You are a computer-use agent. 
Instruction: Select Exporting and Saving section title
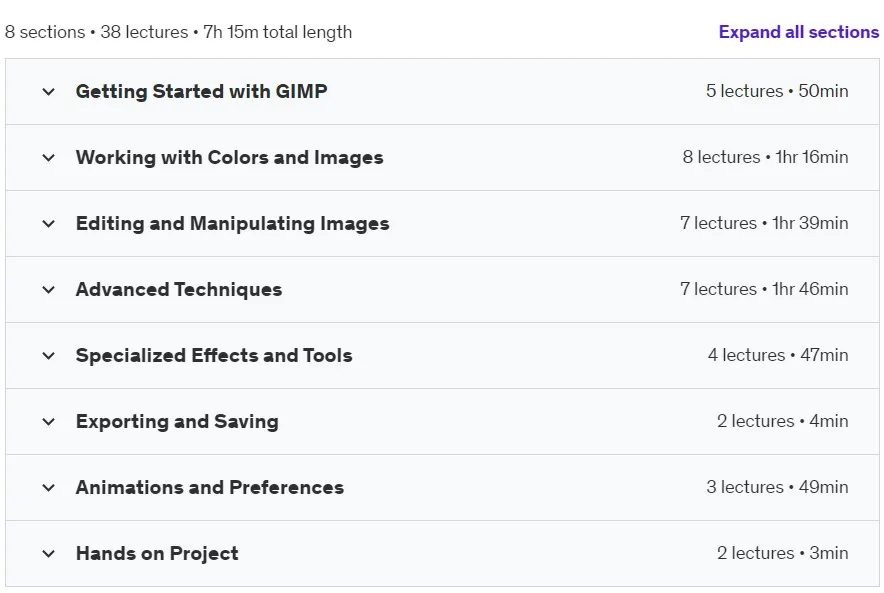point(177,421)
